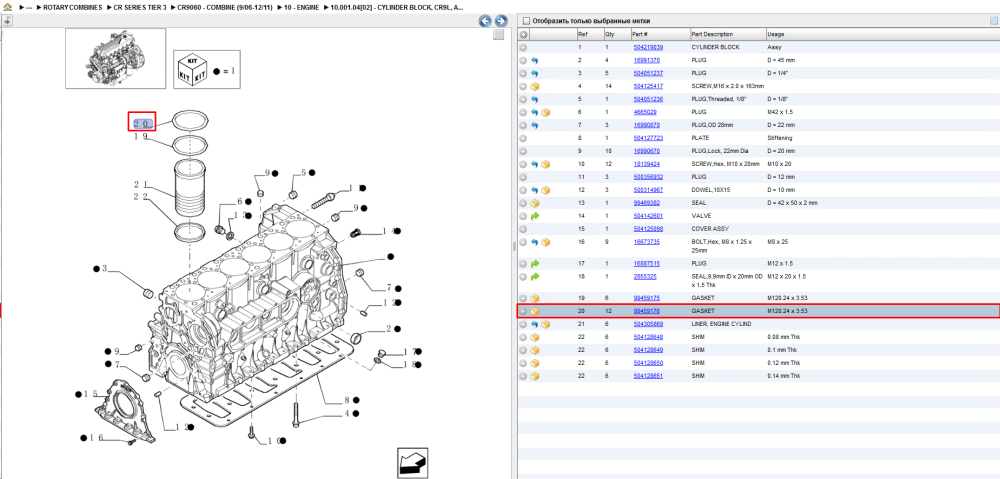Click blue arrow on LINER, ENGINE CYLIND row
Image resolution: width=1000 pixels, height=479 pixels.
(534, 325)
